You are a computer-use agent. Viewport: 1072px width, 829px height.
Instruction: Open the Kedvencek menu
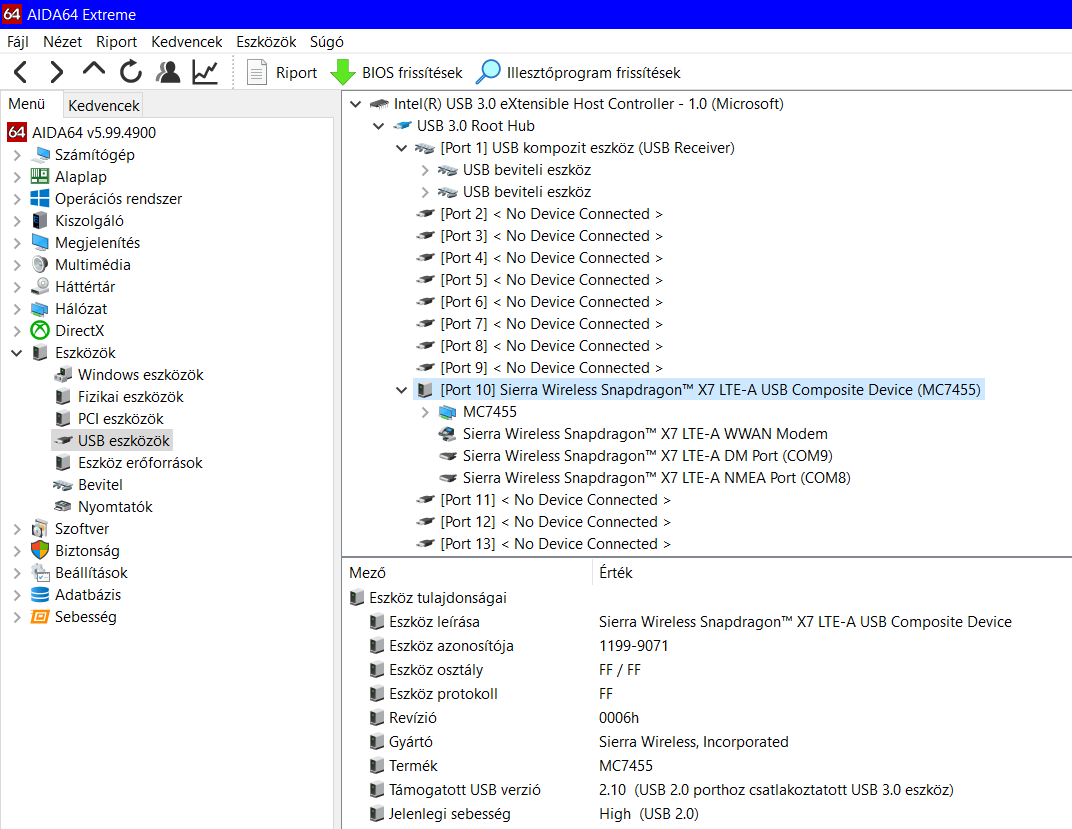click(x=187, y=42)
